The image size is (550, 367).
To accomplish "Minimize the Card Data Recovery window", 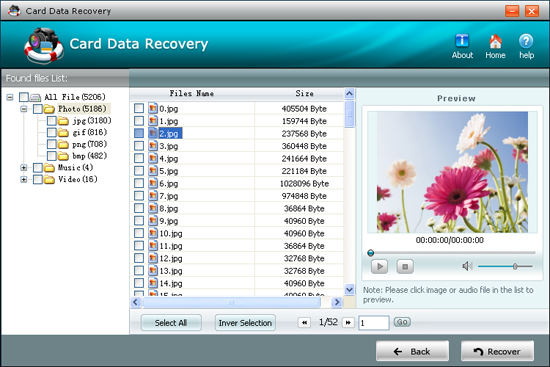I will tap(512, 11).
